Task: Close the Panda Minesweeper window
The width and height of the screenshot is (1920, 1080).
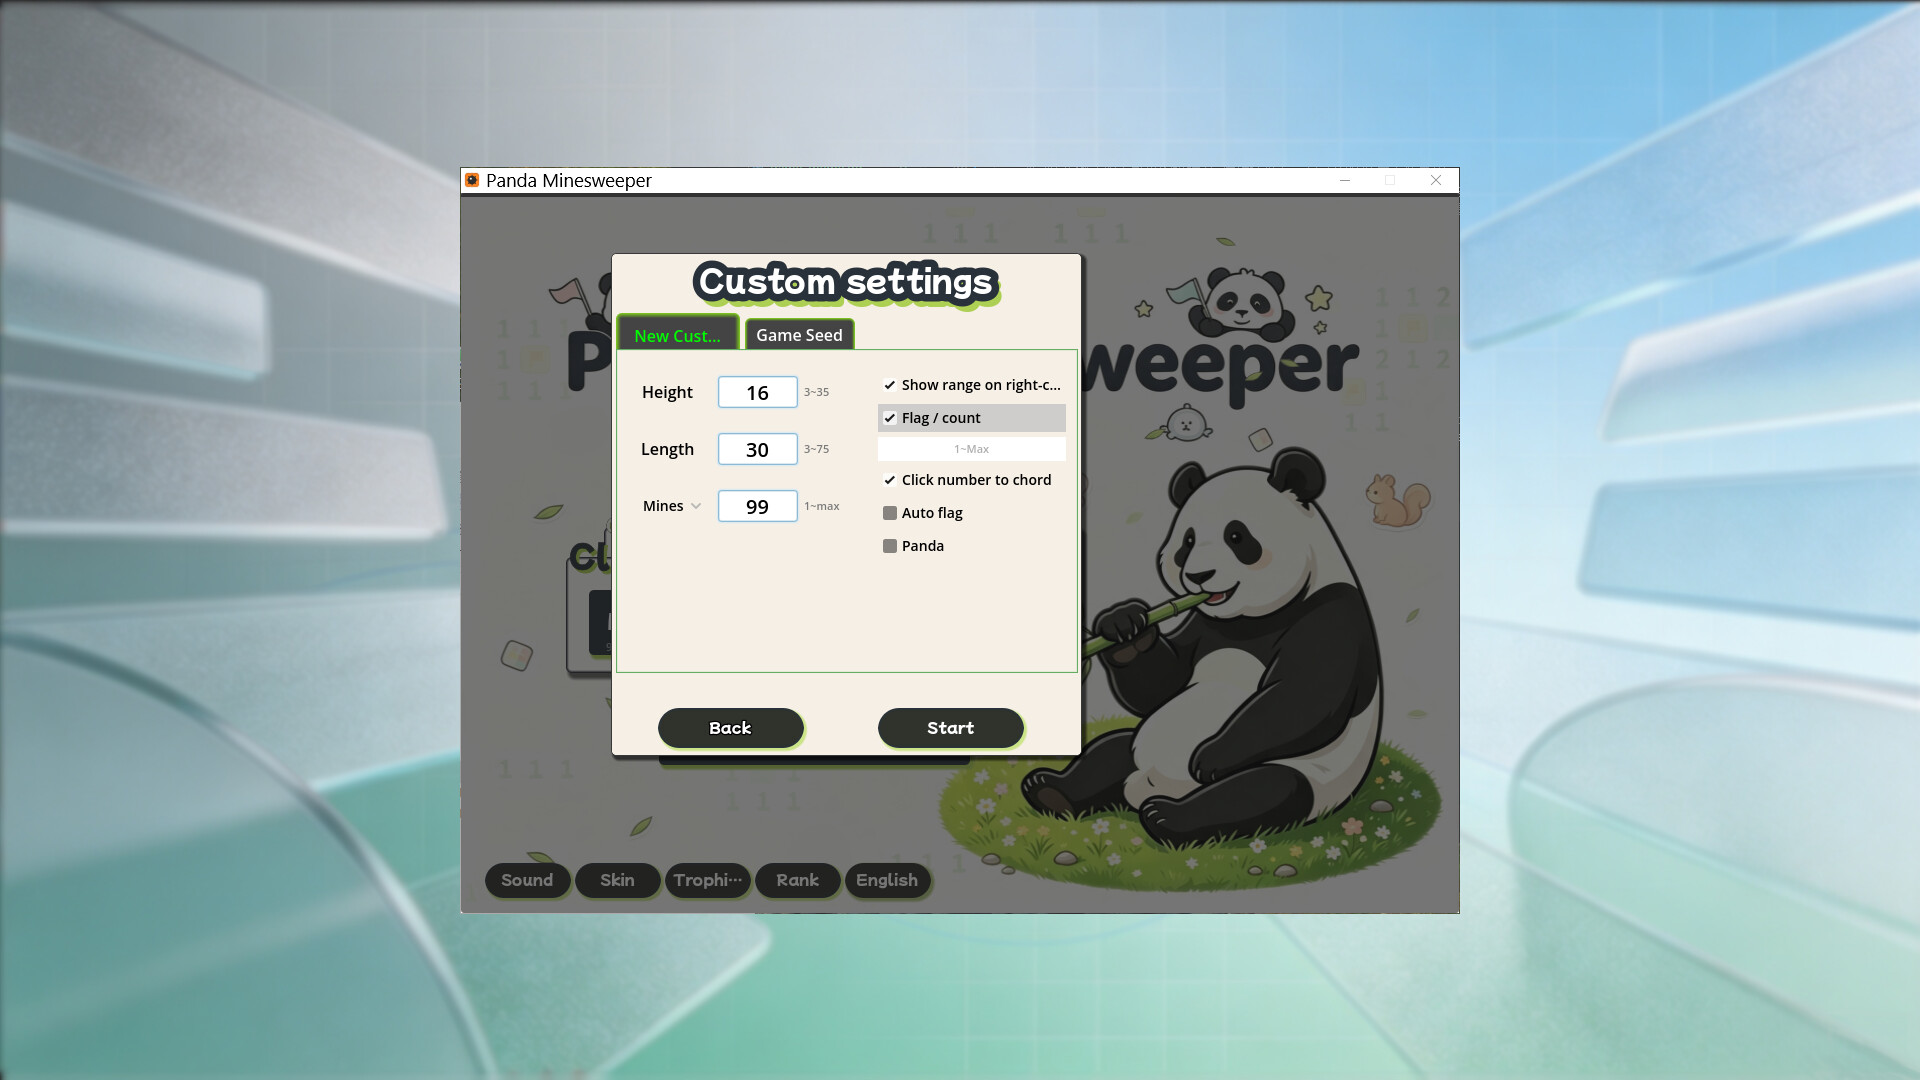Action: coord(1436,180)
